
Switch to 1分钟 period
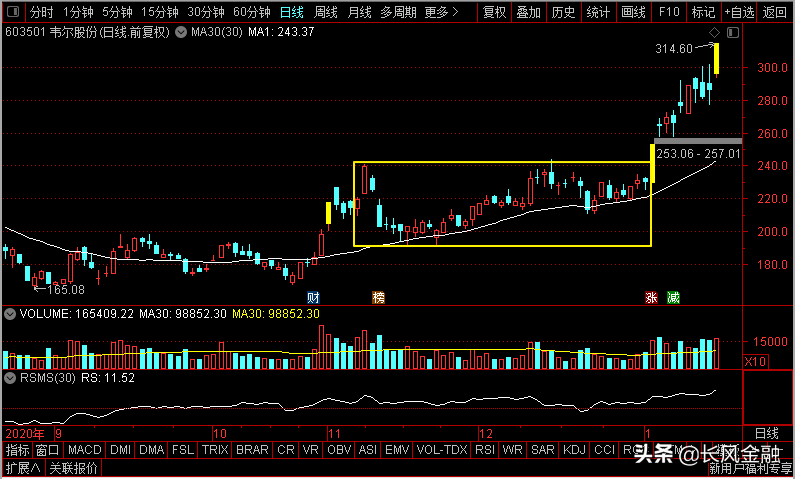tap(79, 12)
